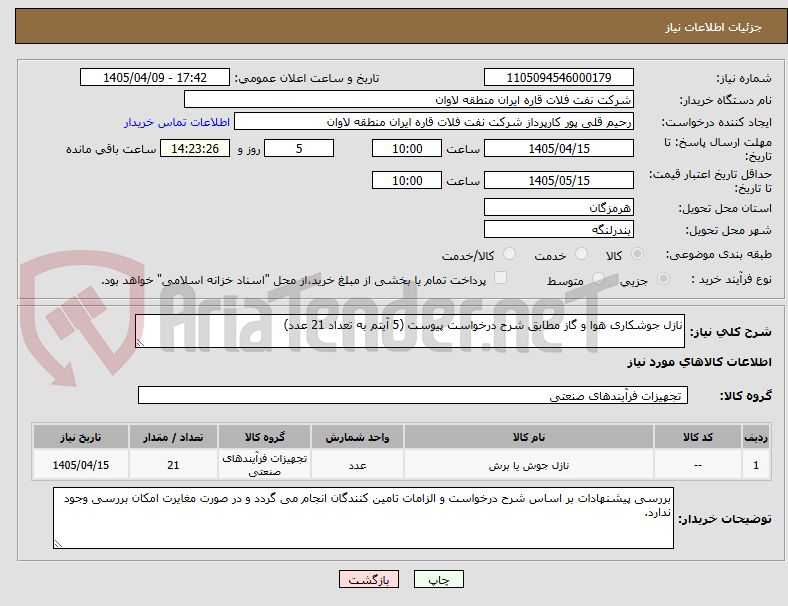Click the جزئیات اطلاعات نیاز page heading

[x=714, y=27]
